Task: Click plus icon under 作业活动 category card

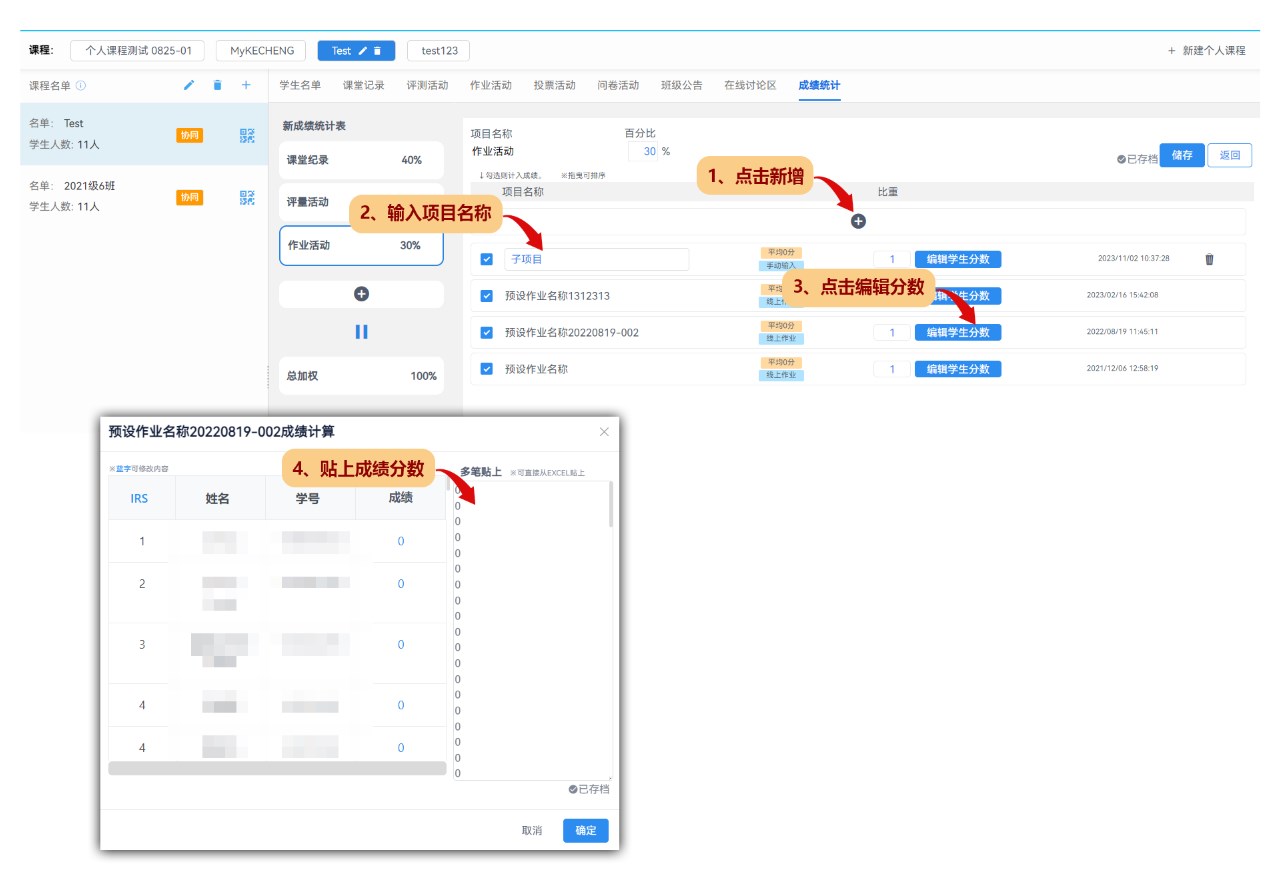Action: 361,294
